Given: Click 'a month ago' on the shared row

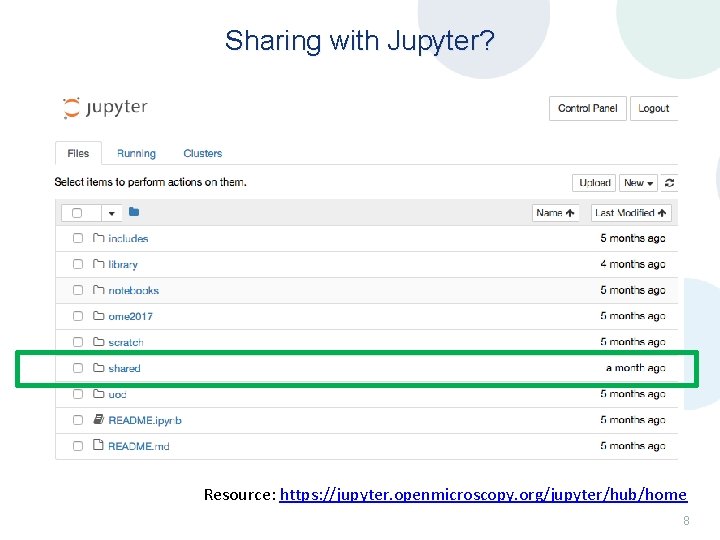Looking at the screenshot, I should [636, 368].
